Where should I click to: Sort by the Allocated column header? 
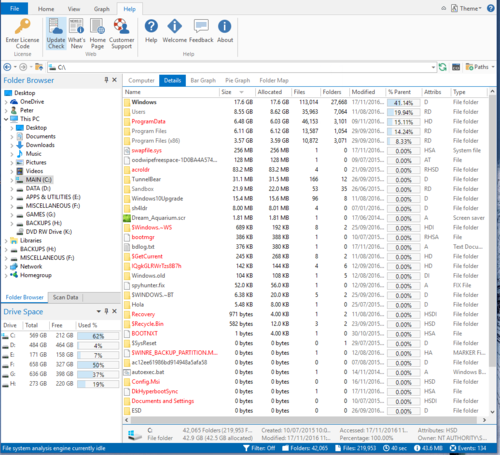click(x=273, y=92)
